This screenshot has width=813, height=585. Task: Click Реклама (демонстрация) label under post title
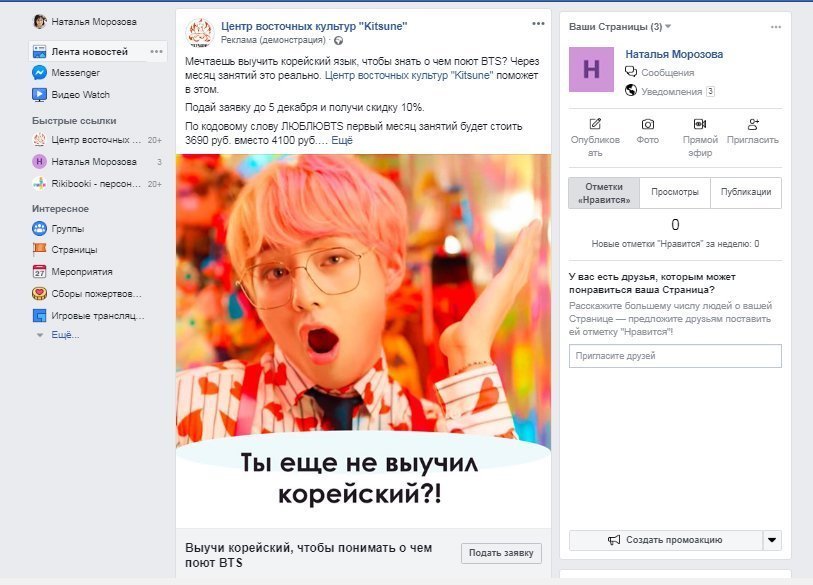pos(273,40)
